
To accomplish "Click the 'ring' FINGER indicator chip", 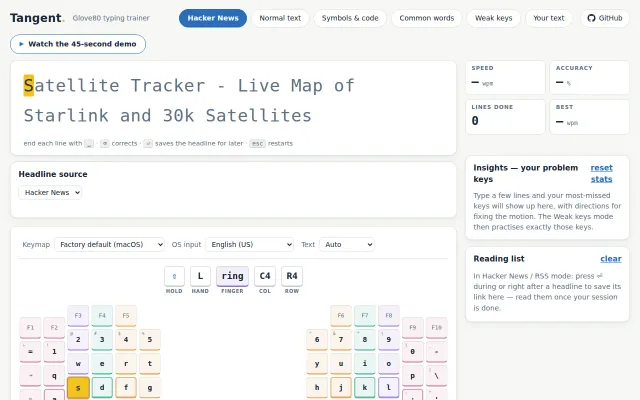I will [232, 276].
